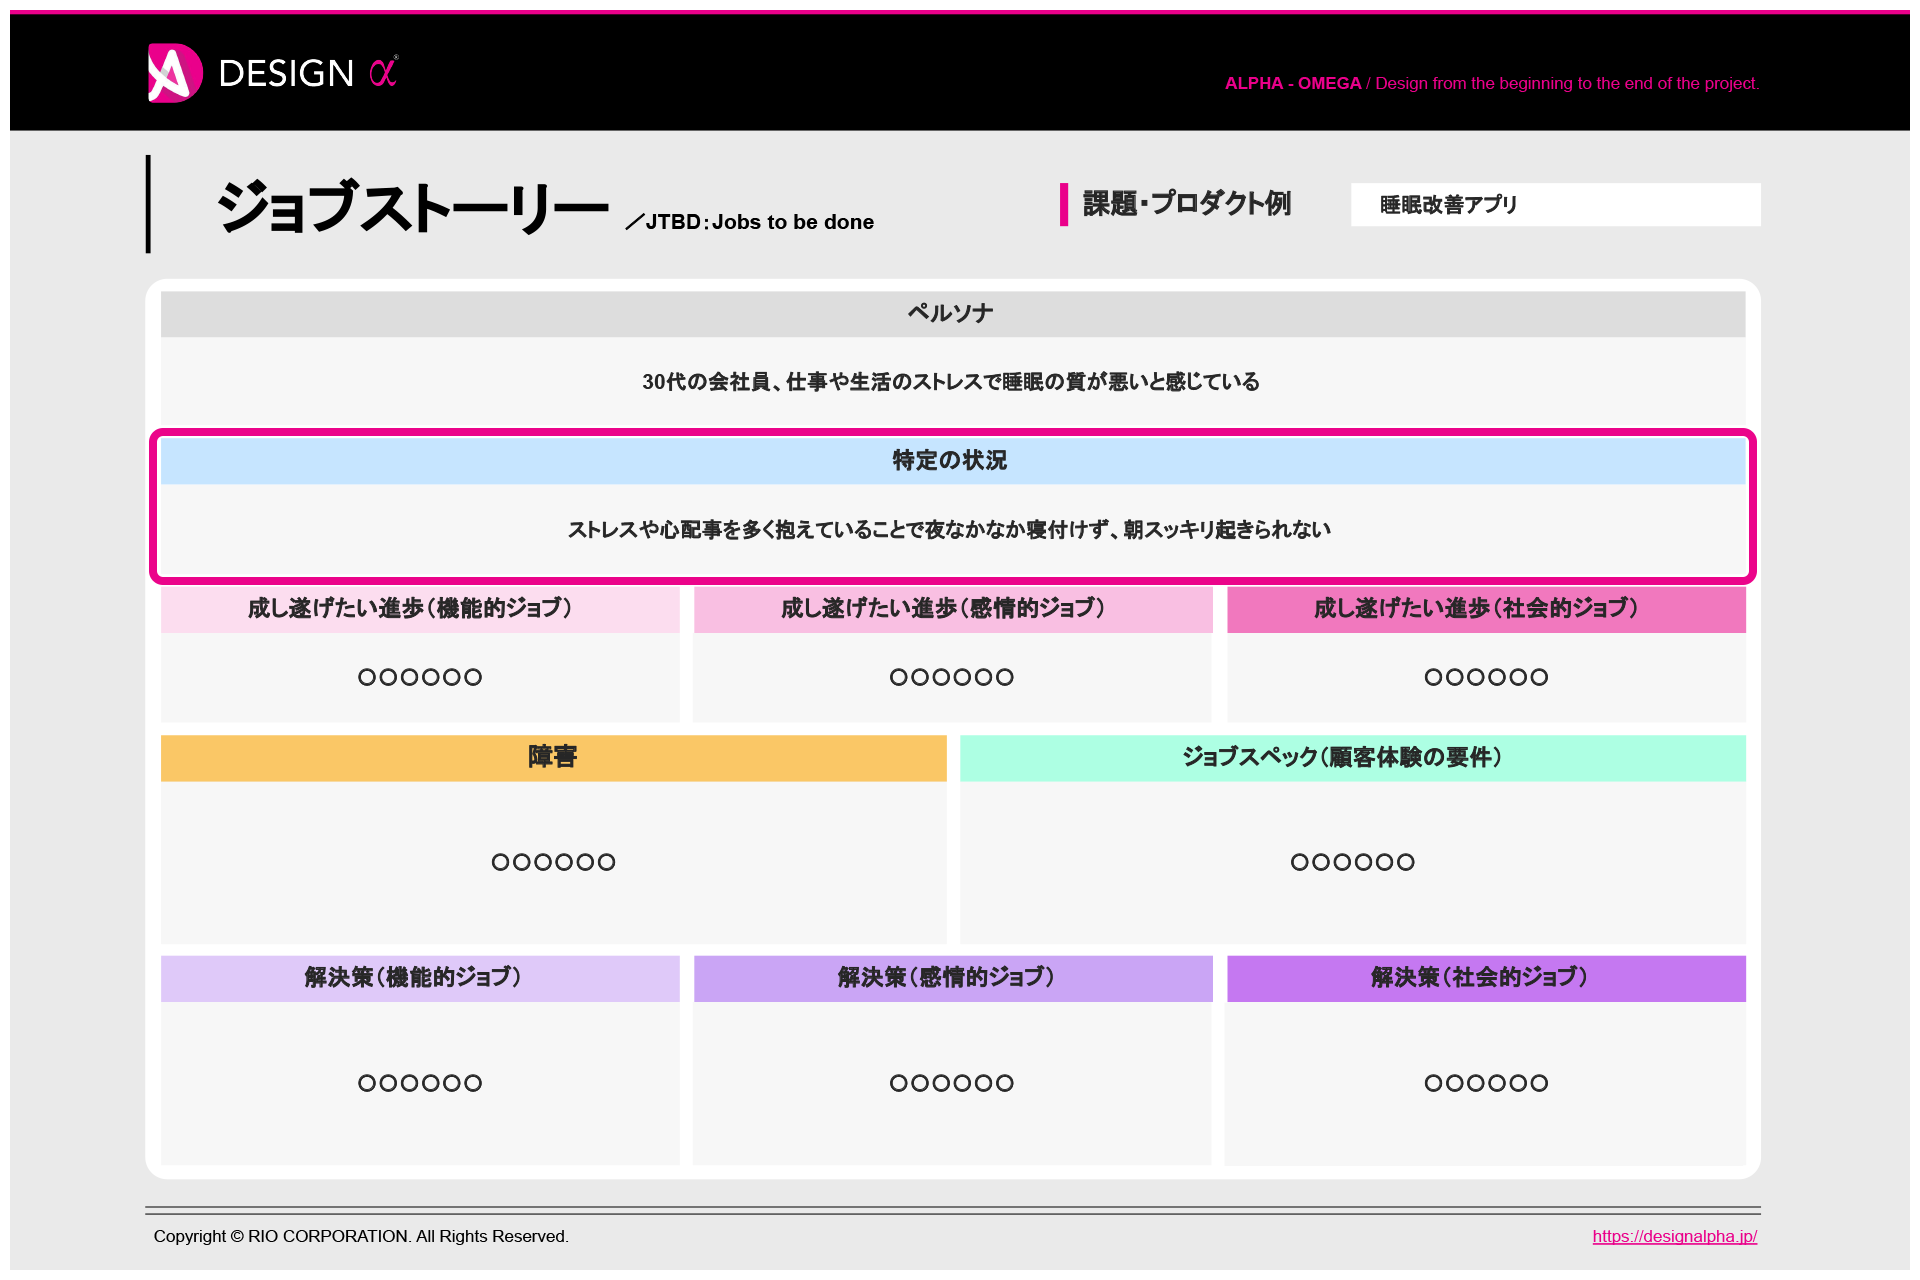The image size is (1920, 1280).
Task: Click the 睡眠改善アプリ field
Action: [1555, 204]
